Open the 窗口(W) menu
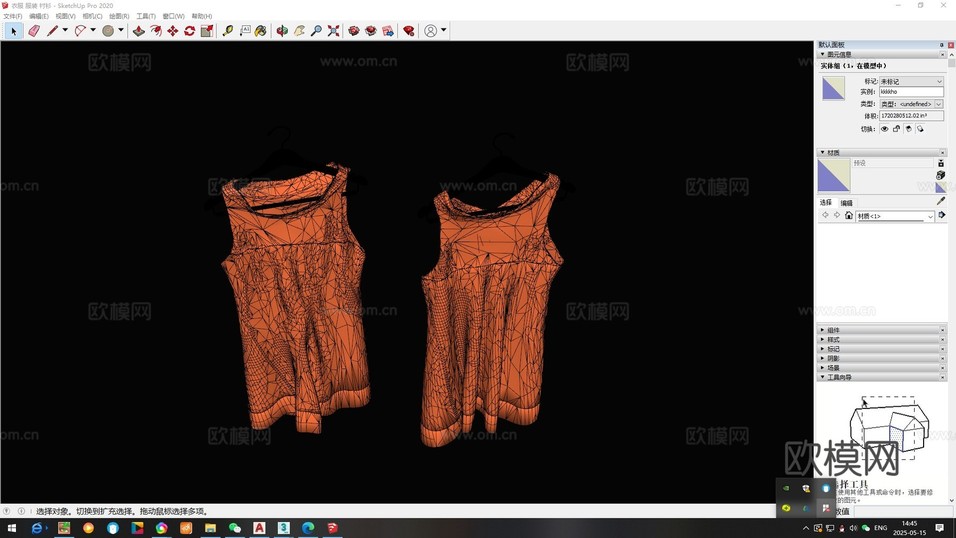The height and width of the screenshot is (538, 956). pos(173,16)
